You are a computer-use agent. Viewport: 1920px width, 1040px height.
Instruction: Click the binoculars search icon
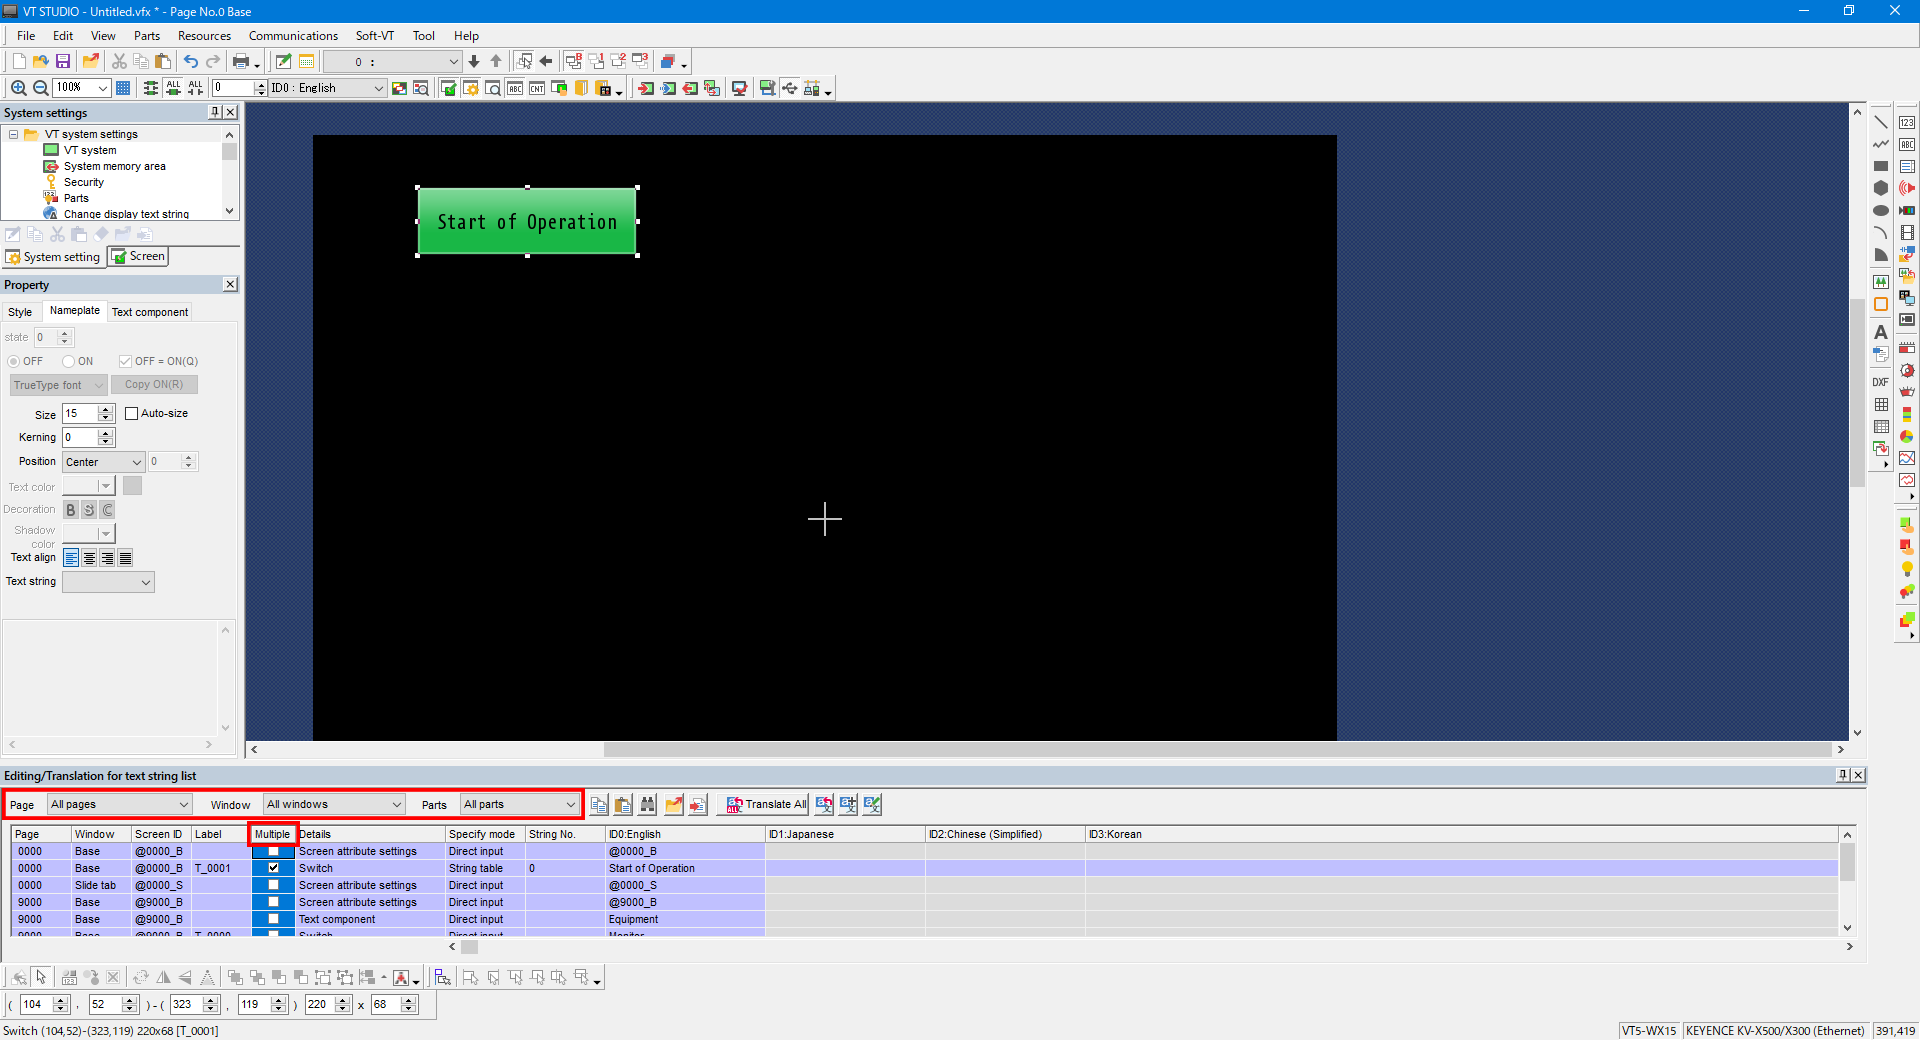(x=648, y=805)
